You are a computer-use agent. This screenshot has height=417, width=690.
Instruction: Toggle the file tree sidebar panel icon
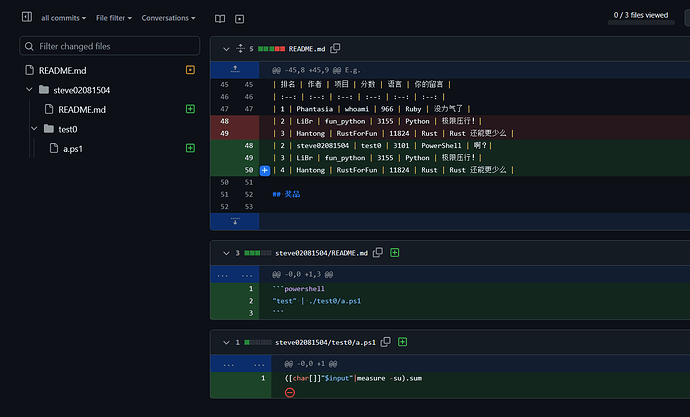(27, 17)
